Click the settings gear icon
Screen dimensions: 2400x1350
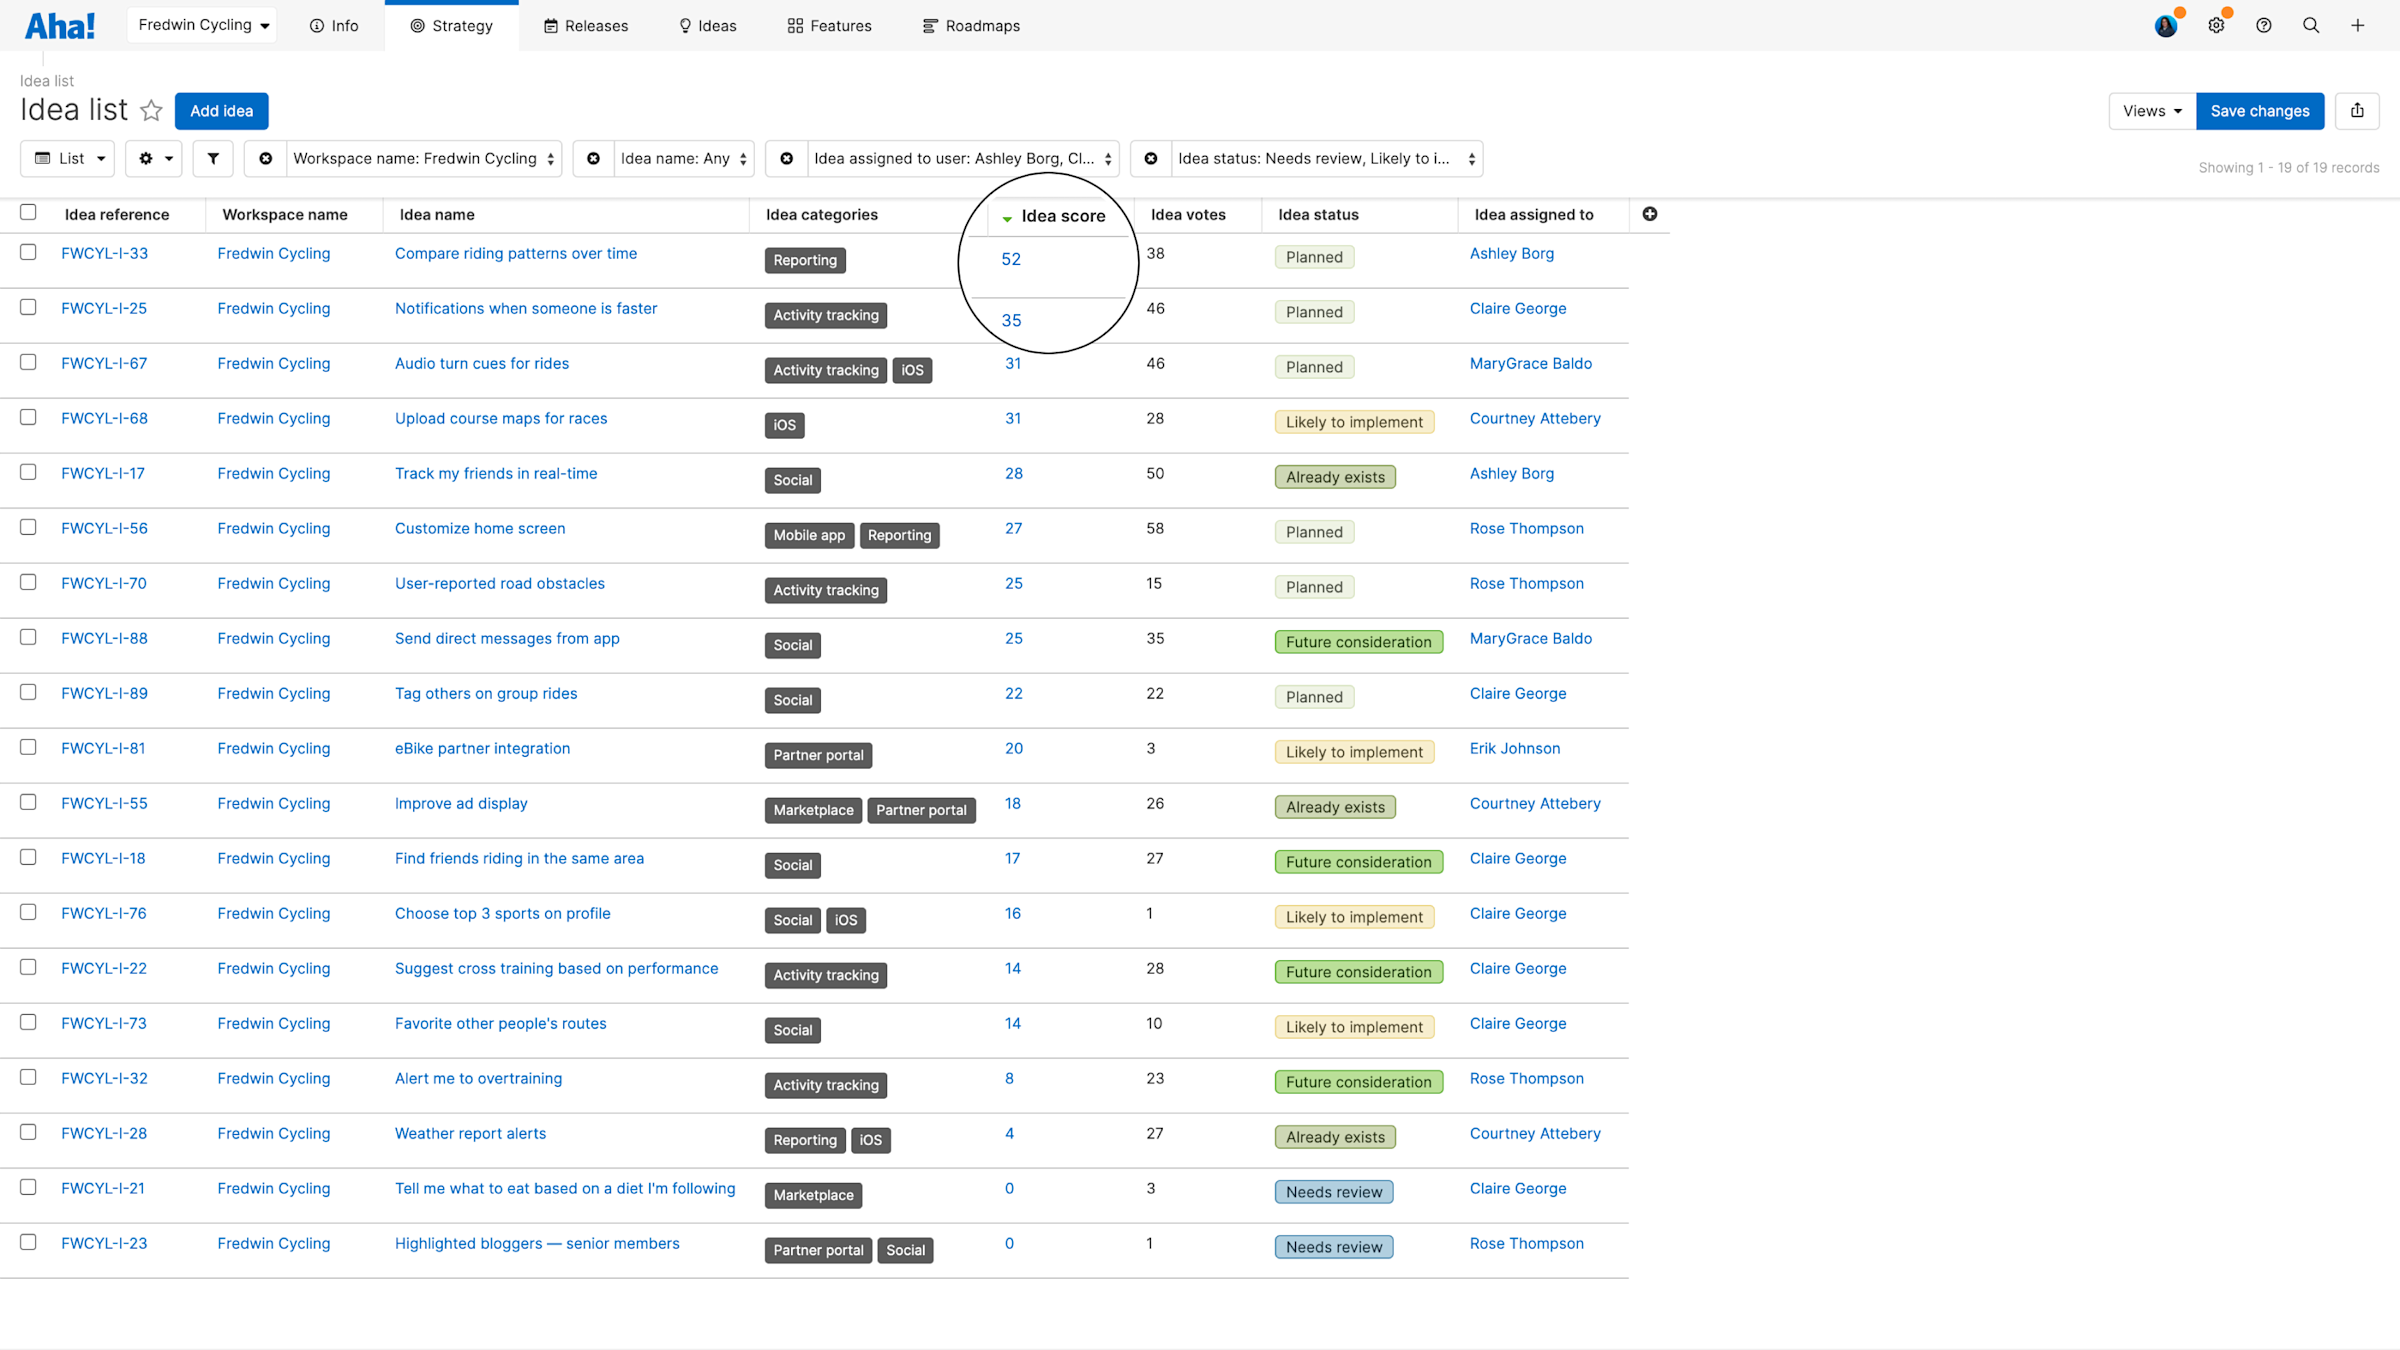tap(2216, 25)
